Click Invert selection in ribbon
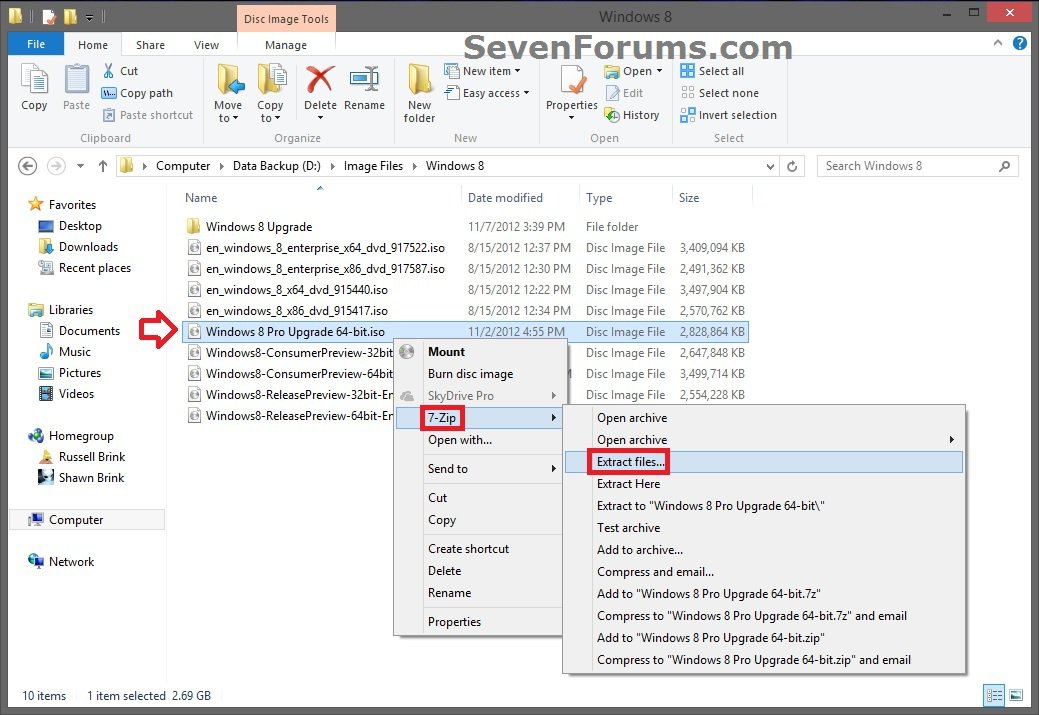The image size is (1039, 715). pos(728,115)
